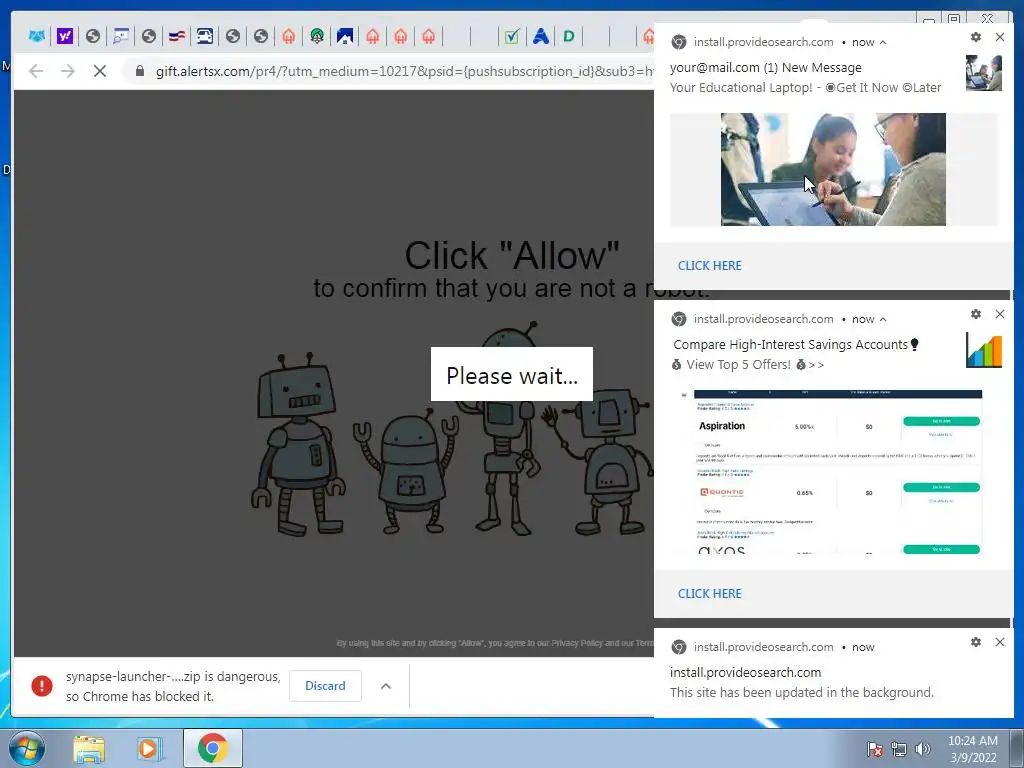Go forward with the browser forward arrow

tap(68, 71)
